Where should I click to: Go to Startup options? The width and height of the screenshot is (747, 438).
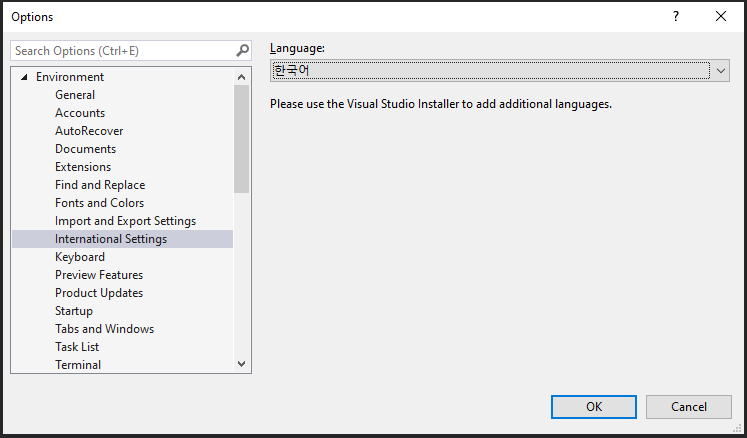(x=73, y=311)
